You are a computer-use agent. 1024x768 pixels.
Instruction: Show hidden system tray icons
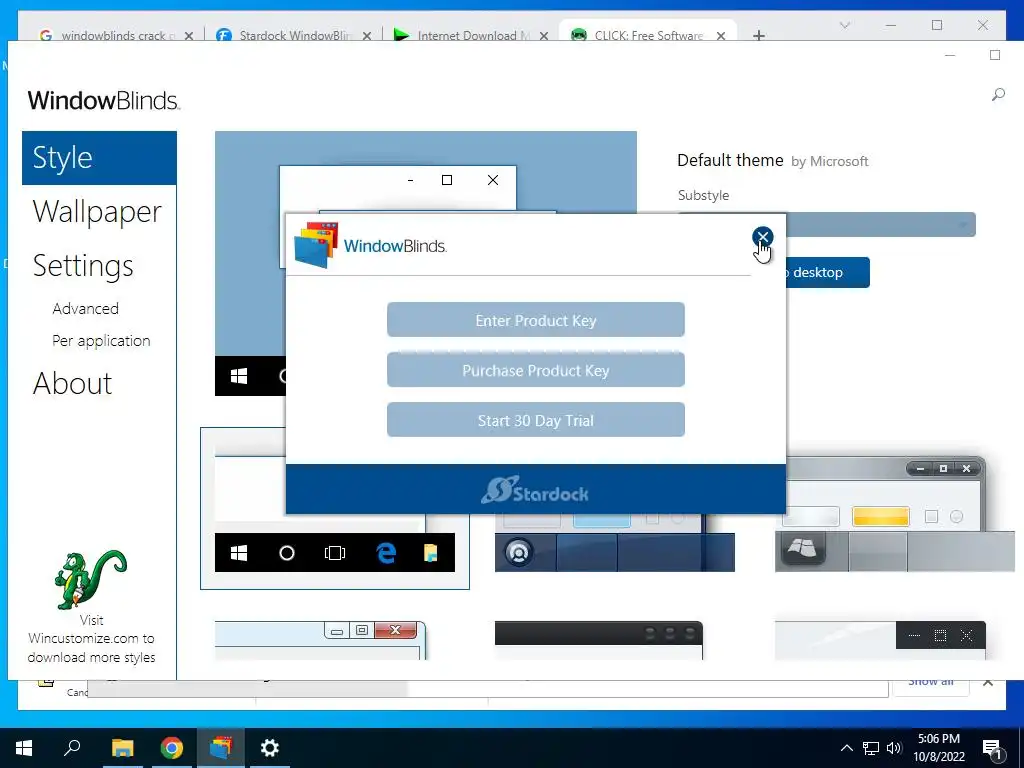pyautogui.click(x=846, y=748)
